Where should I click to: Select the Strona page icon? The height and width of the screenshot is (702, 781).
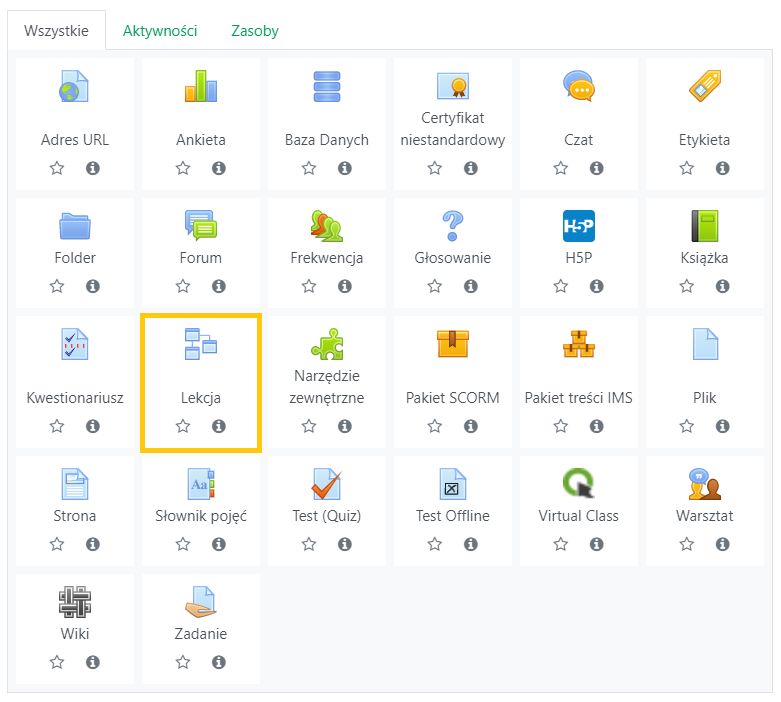75,484
